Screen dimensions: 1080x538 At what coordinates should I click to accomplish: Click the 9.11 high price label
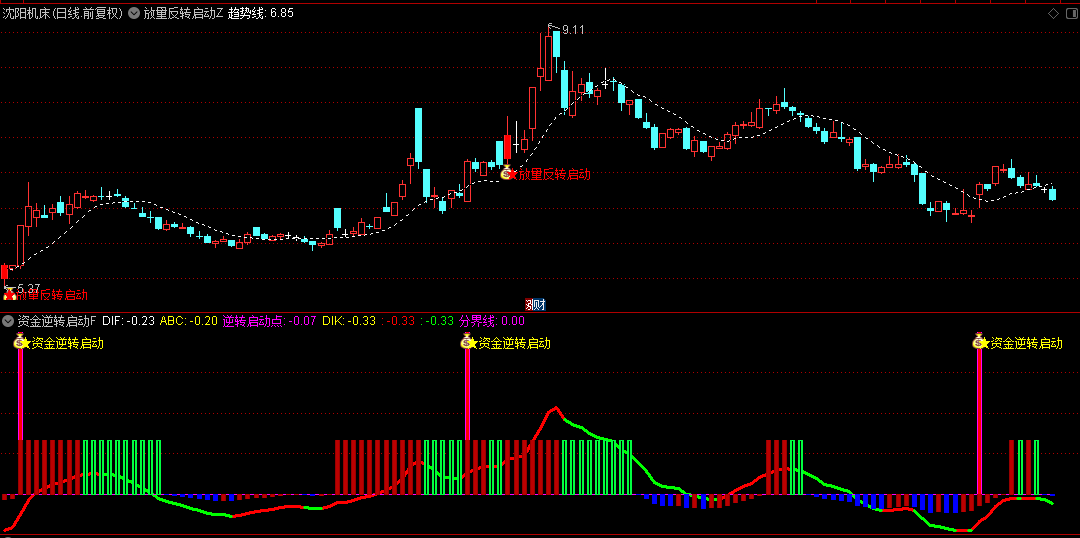(x=573, y=30)
